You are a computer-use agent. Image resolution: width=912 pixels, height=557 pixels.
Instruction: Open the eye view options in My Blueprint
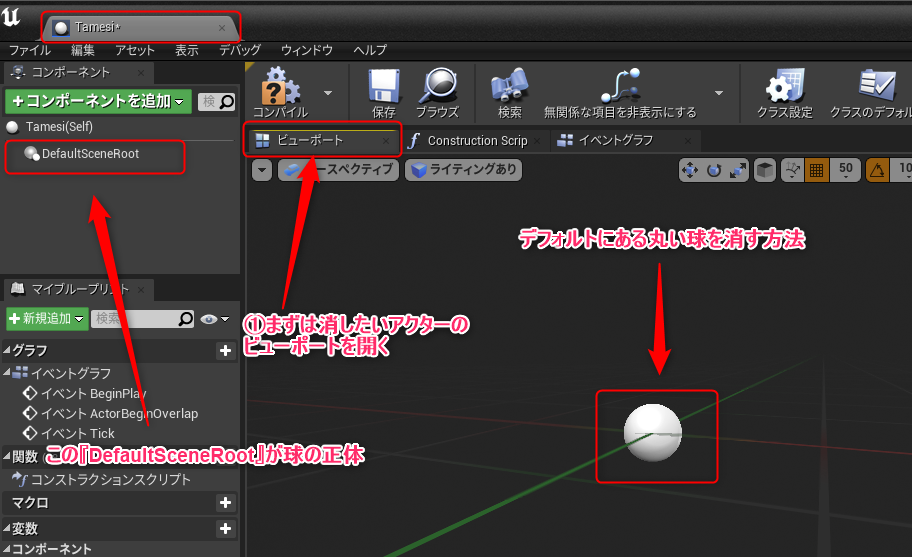point(210,319)
